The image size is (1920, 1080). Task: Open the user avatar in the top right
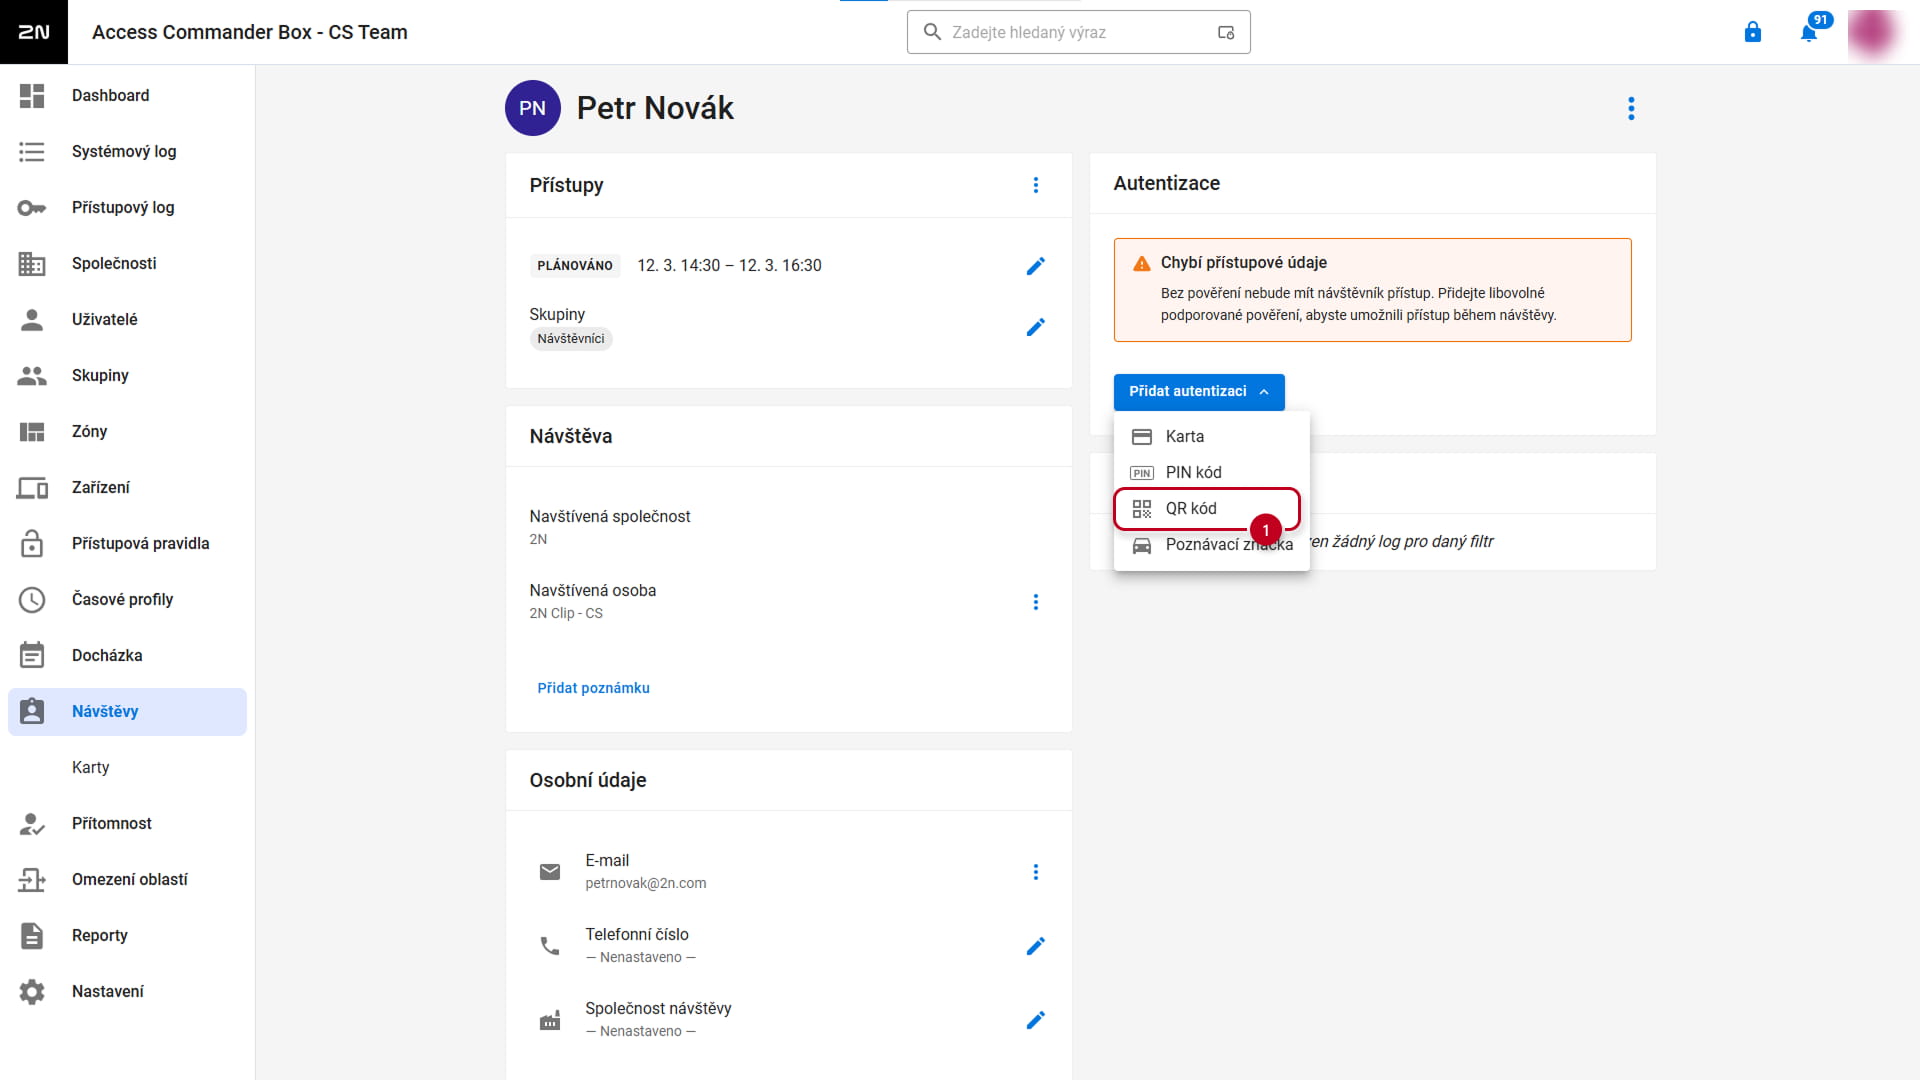[x=1872, y=32]
